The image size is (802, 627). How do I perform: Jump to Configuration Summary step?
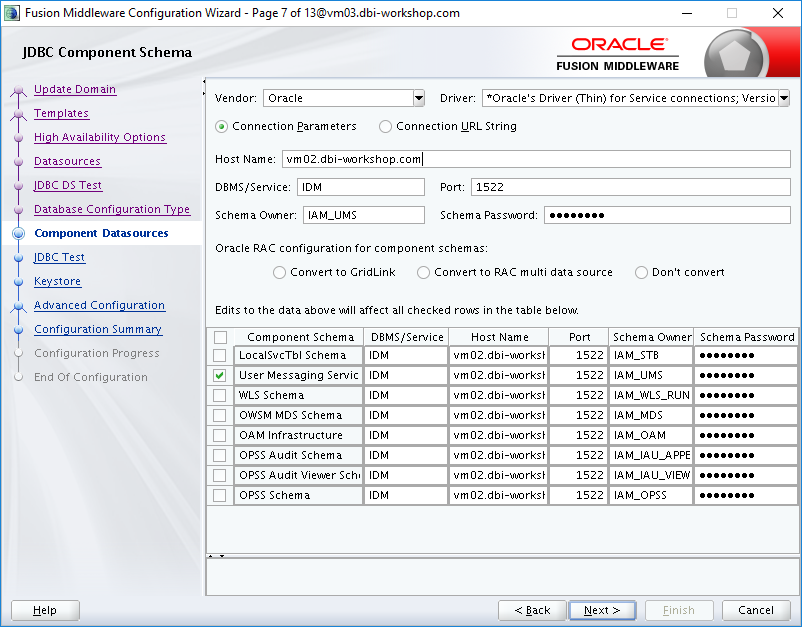pyautogui.click(x=98, y=330)
